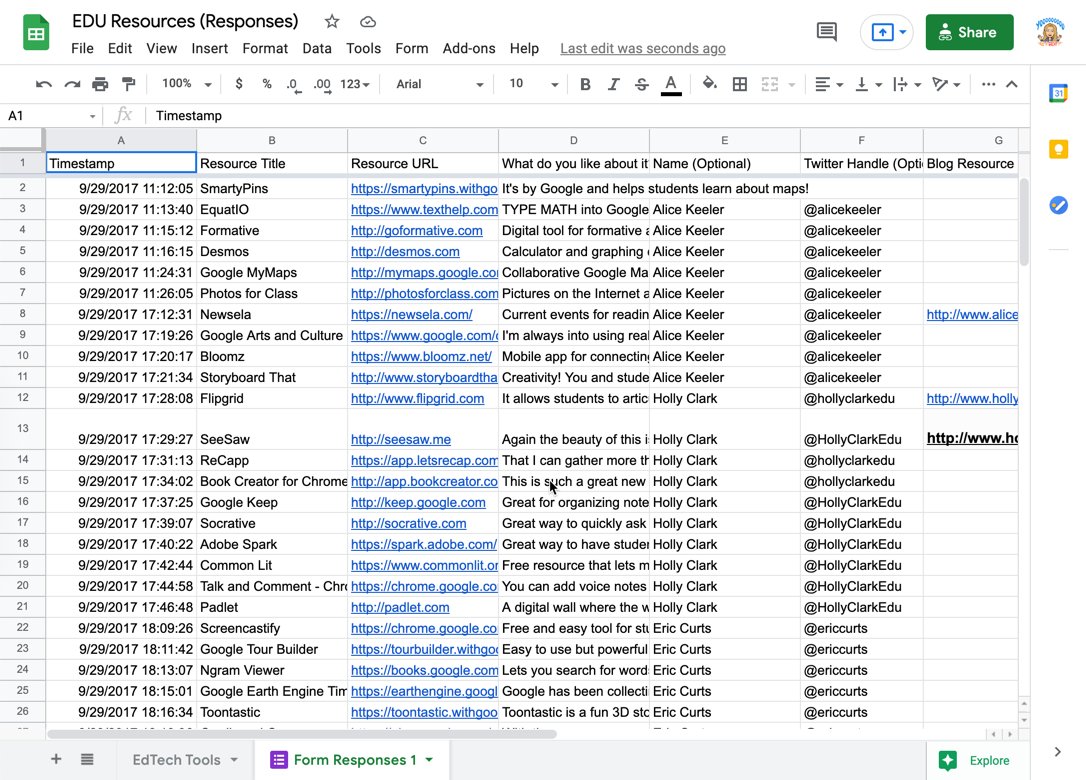This screenshot has height=780, width=1086.
Task: Open Calendar side panel icon
Action: tap(1058, 94)
